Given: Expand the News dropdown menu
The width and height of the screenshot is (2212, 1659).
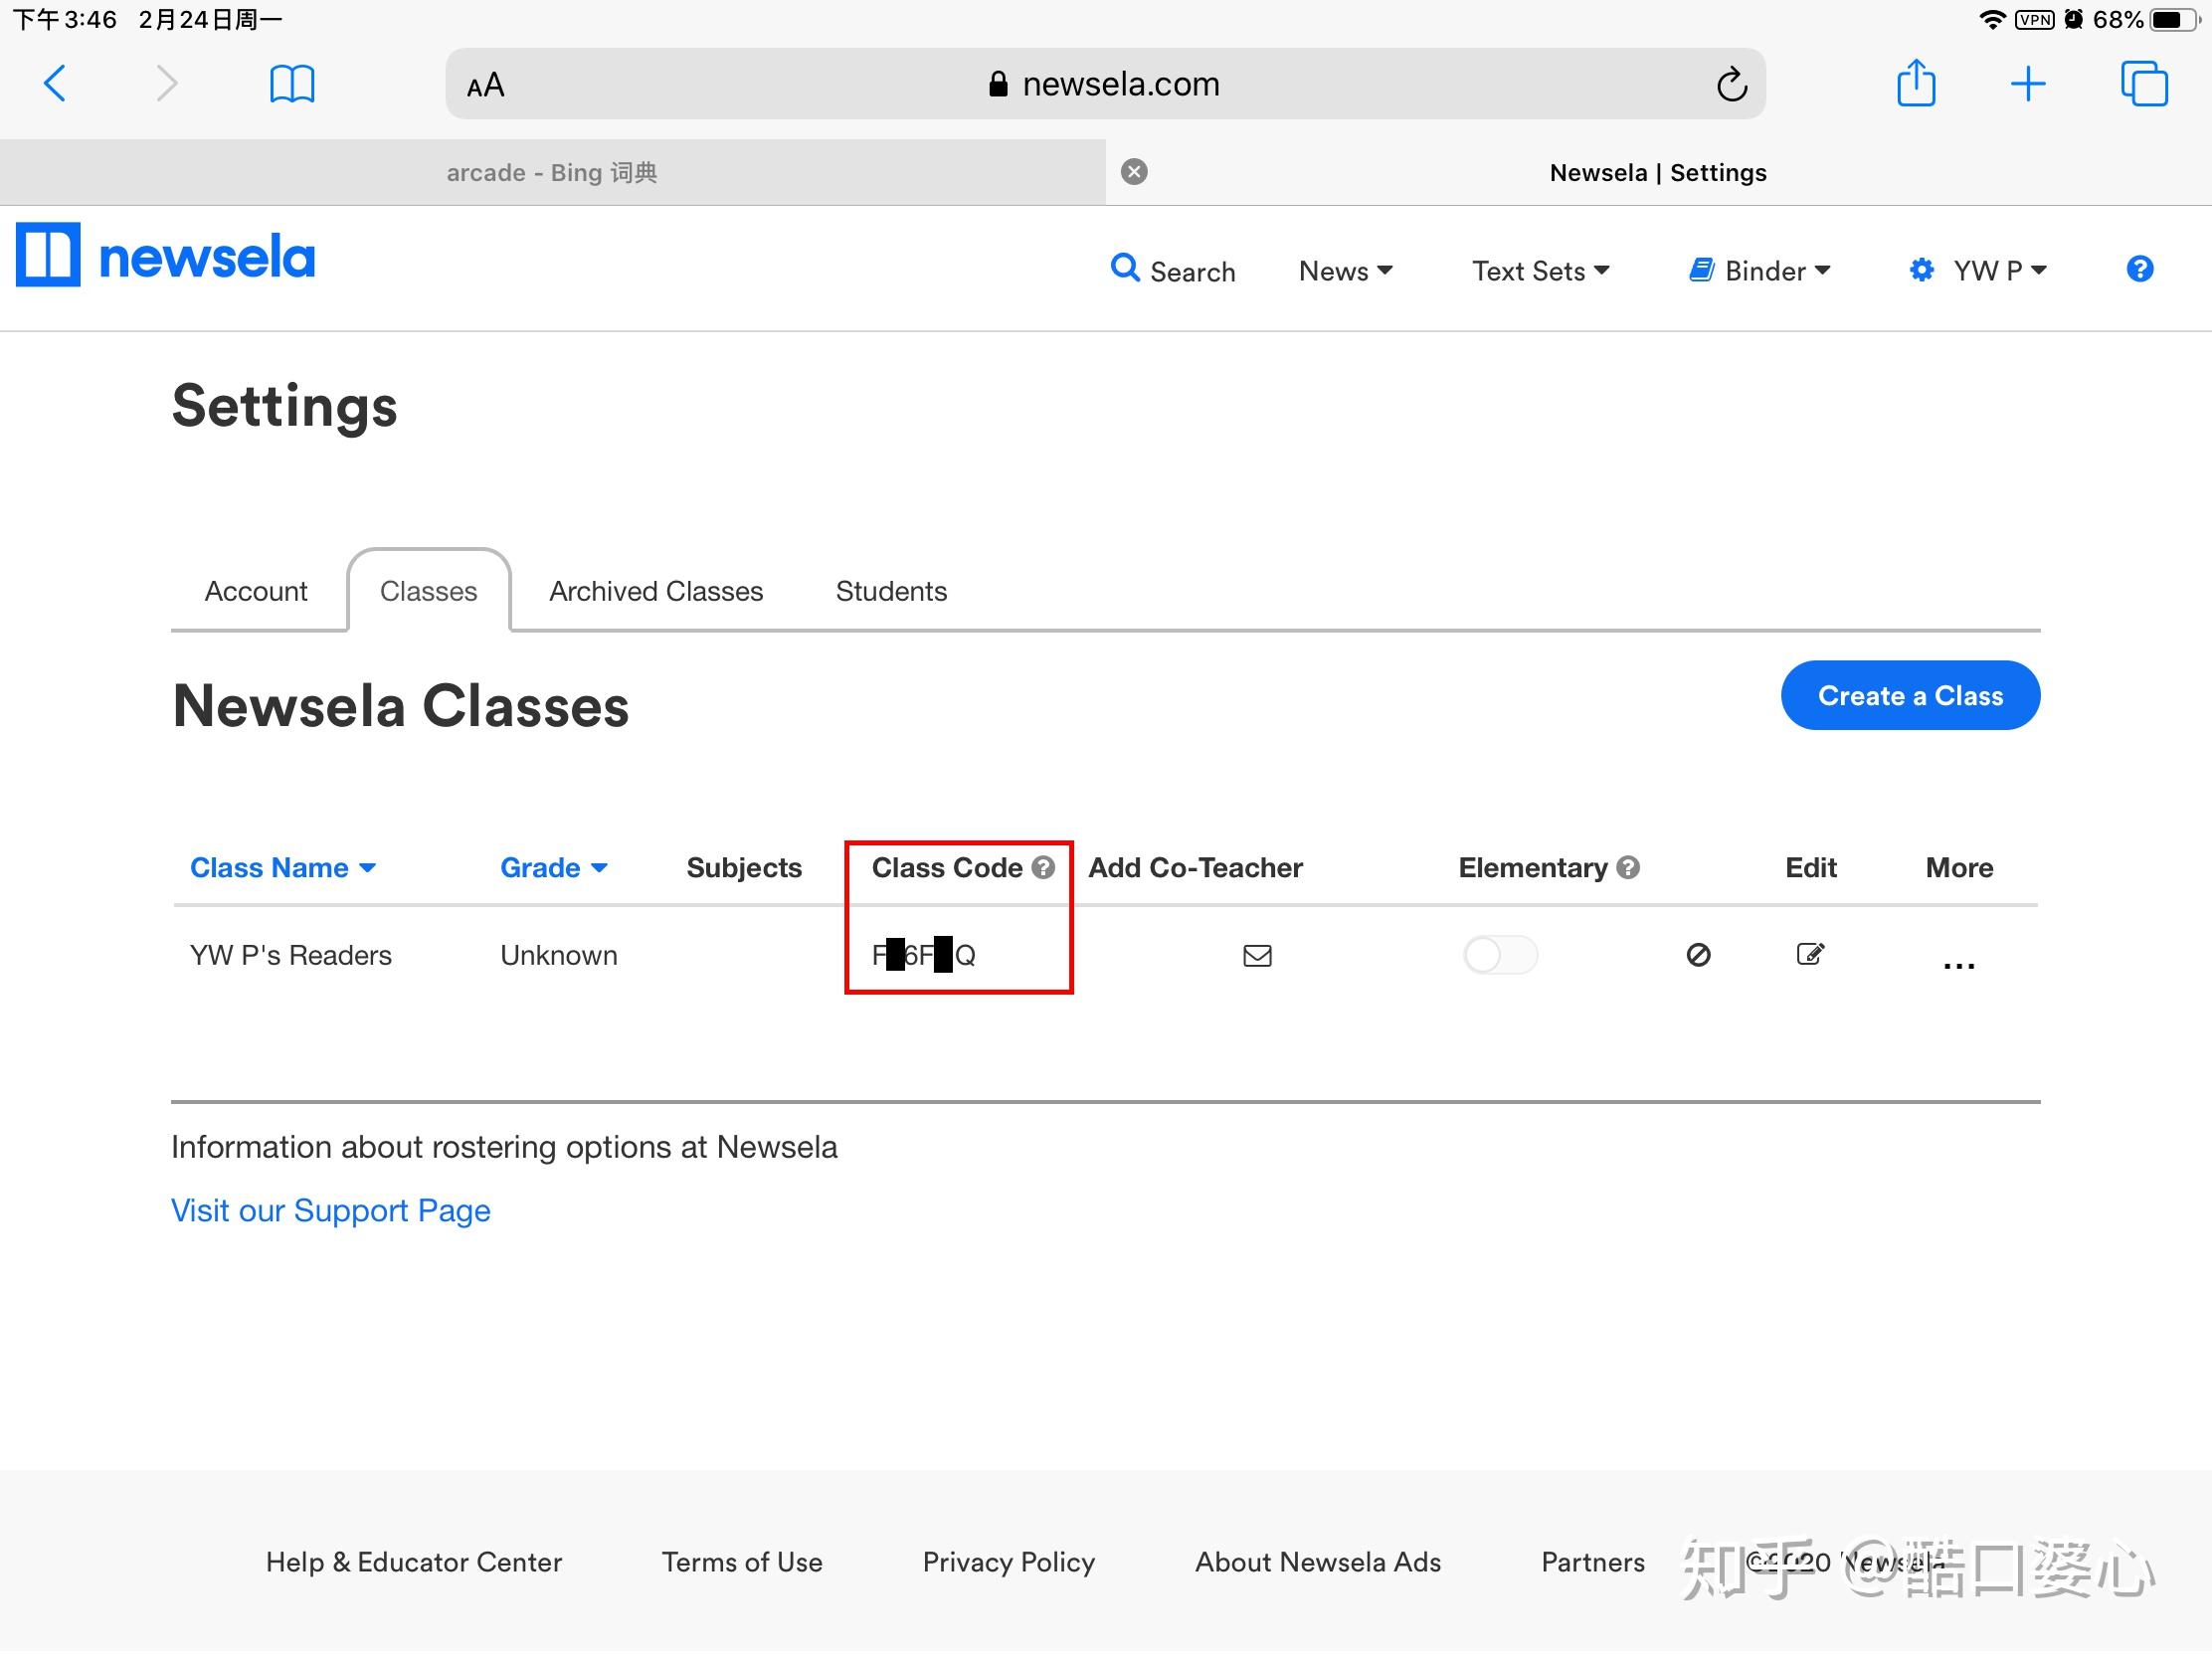Looking at the screenshot, I should (1345, 271).
